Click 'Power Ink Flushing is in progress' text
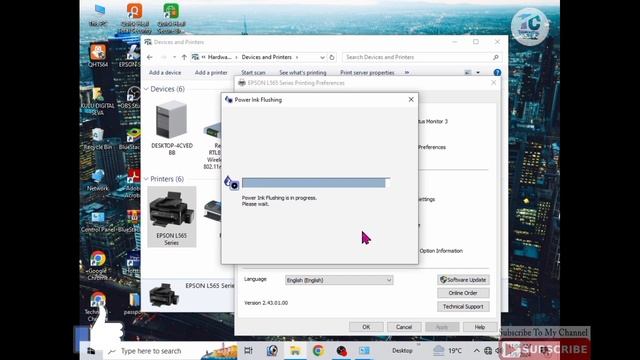The image size is (640, 360). click(279, 198)
